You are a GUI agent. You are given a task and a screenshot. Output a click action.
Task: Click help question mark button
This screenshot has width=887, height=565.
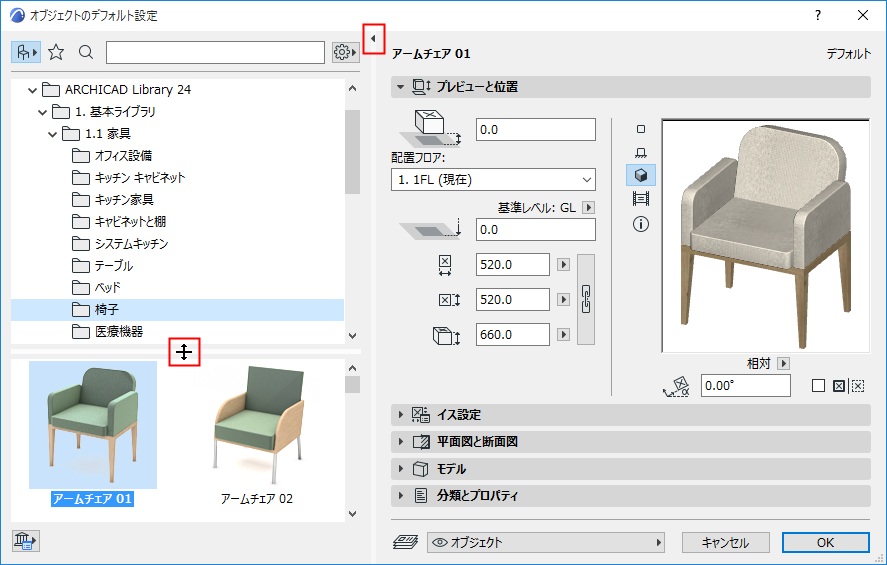(x=818, y=15)
